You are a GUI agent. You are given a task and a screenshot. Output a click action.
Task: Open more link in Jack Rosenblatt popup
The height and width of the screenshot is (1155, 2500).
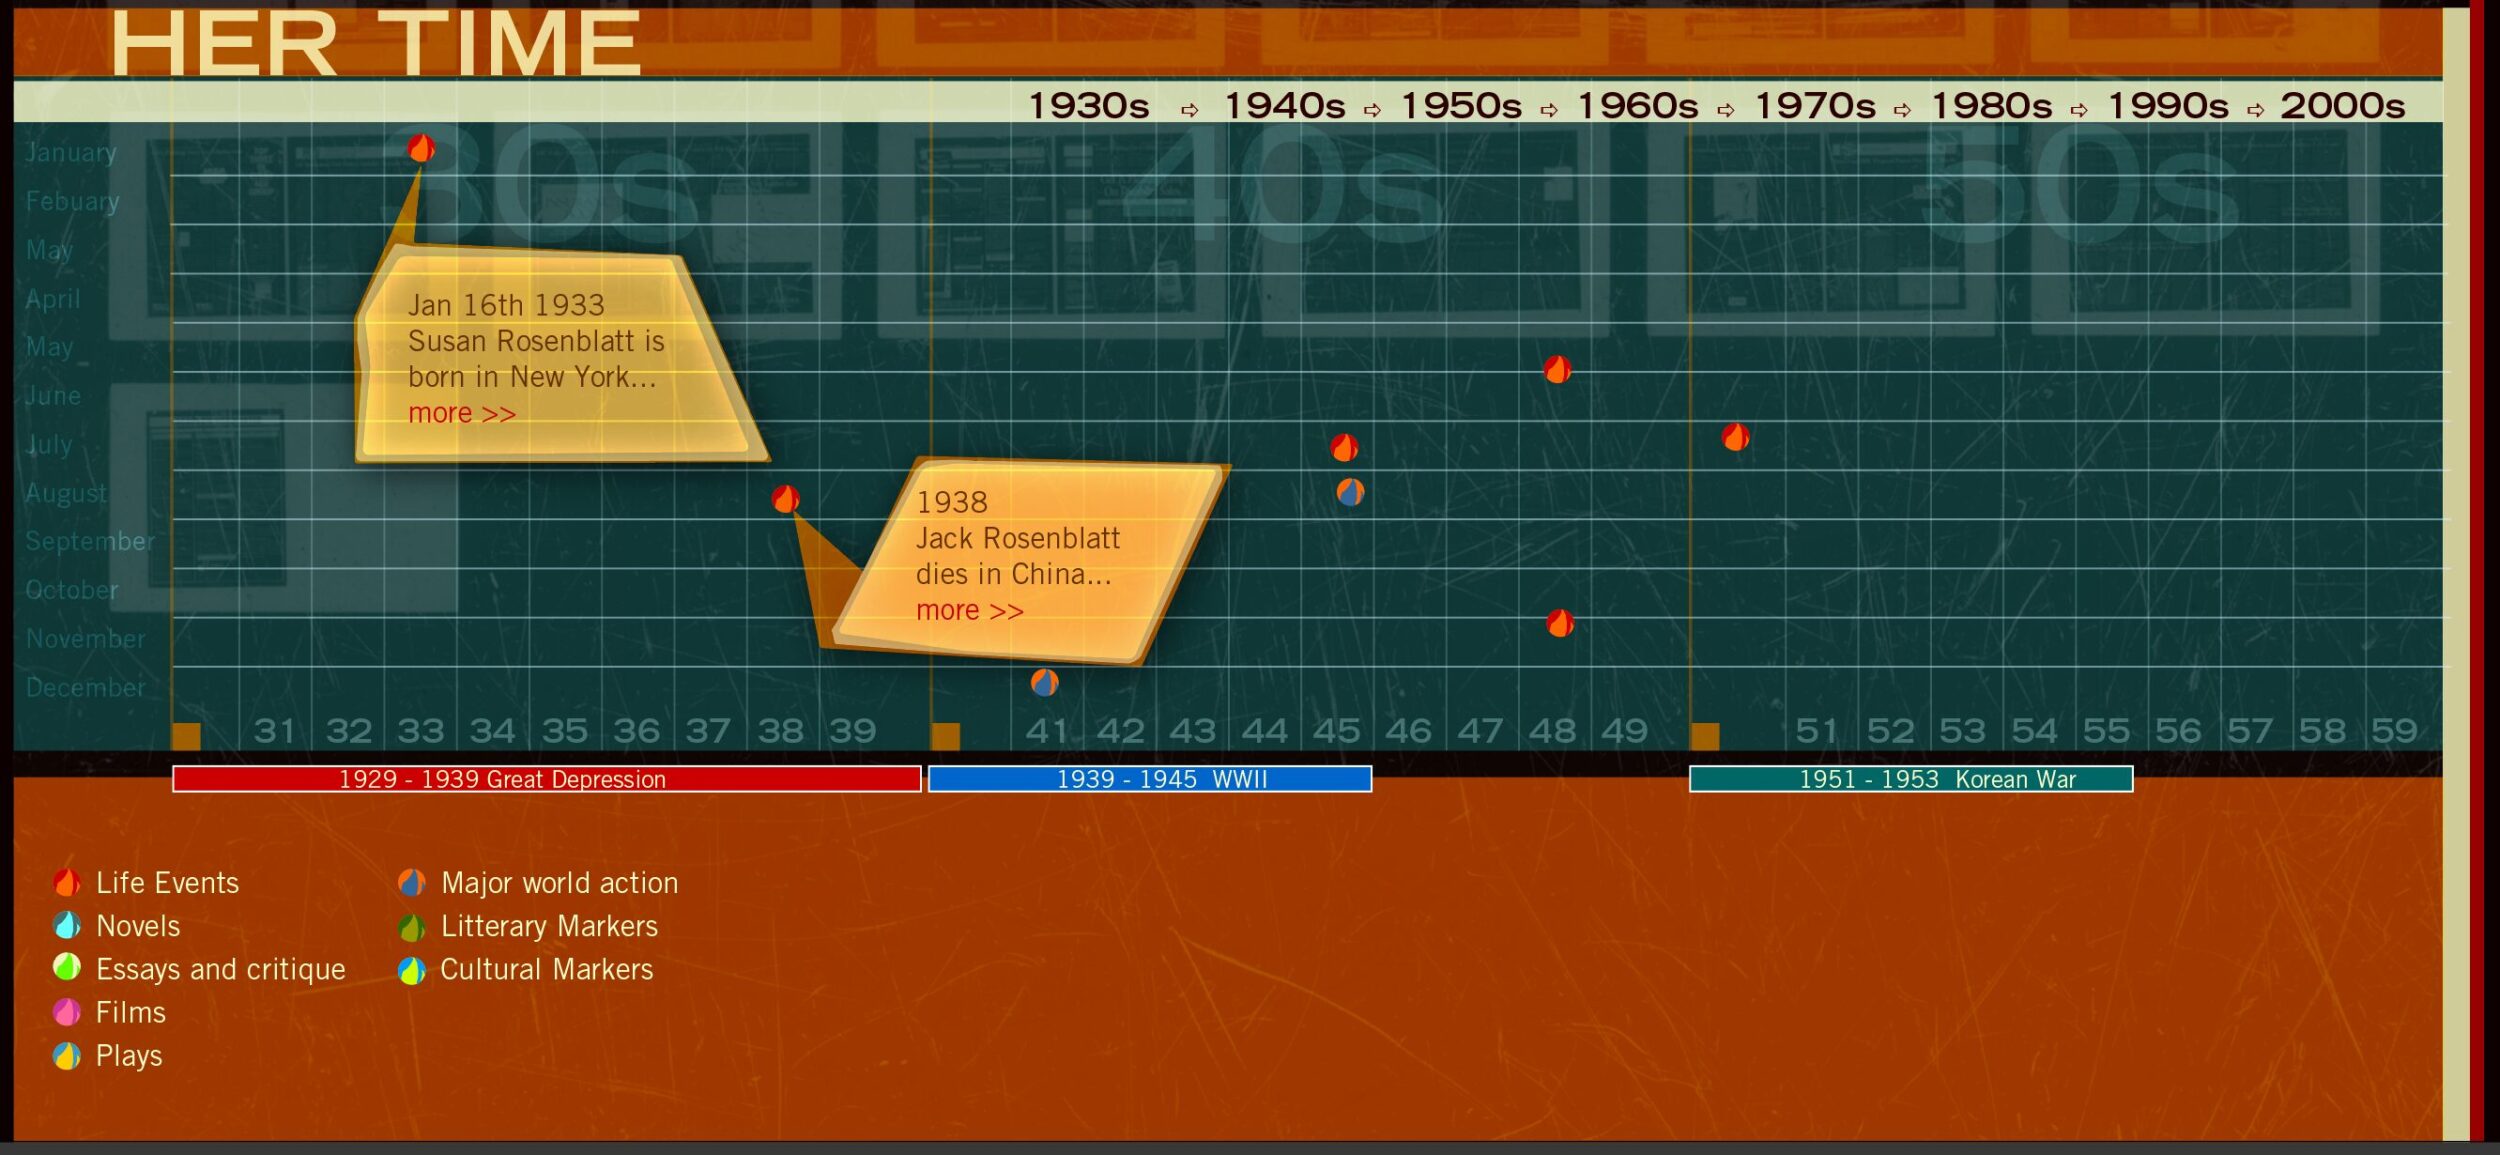(970, 611)
